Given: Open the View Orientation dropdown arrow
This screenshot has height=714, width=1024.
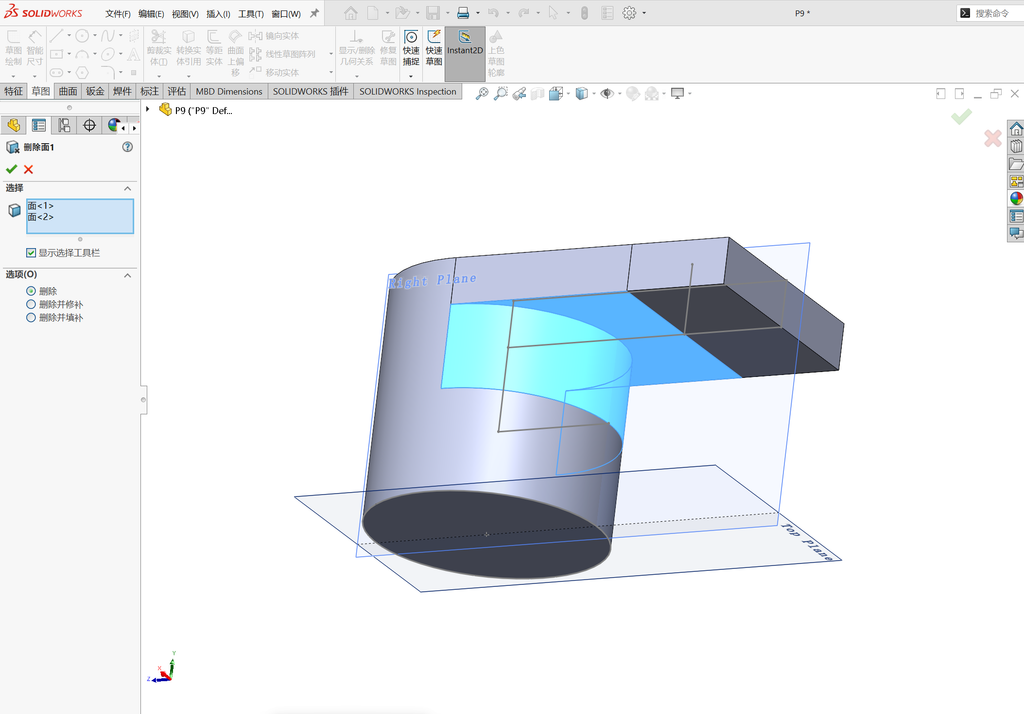Looking at the screenshot, I should click(568, 94).
